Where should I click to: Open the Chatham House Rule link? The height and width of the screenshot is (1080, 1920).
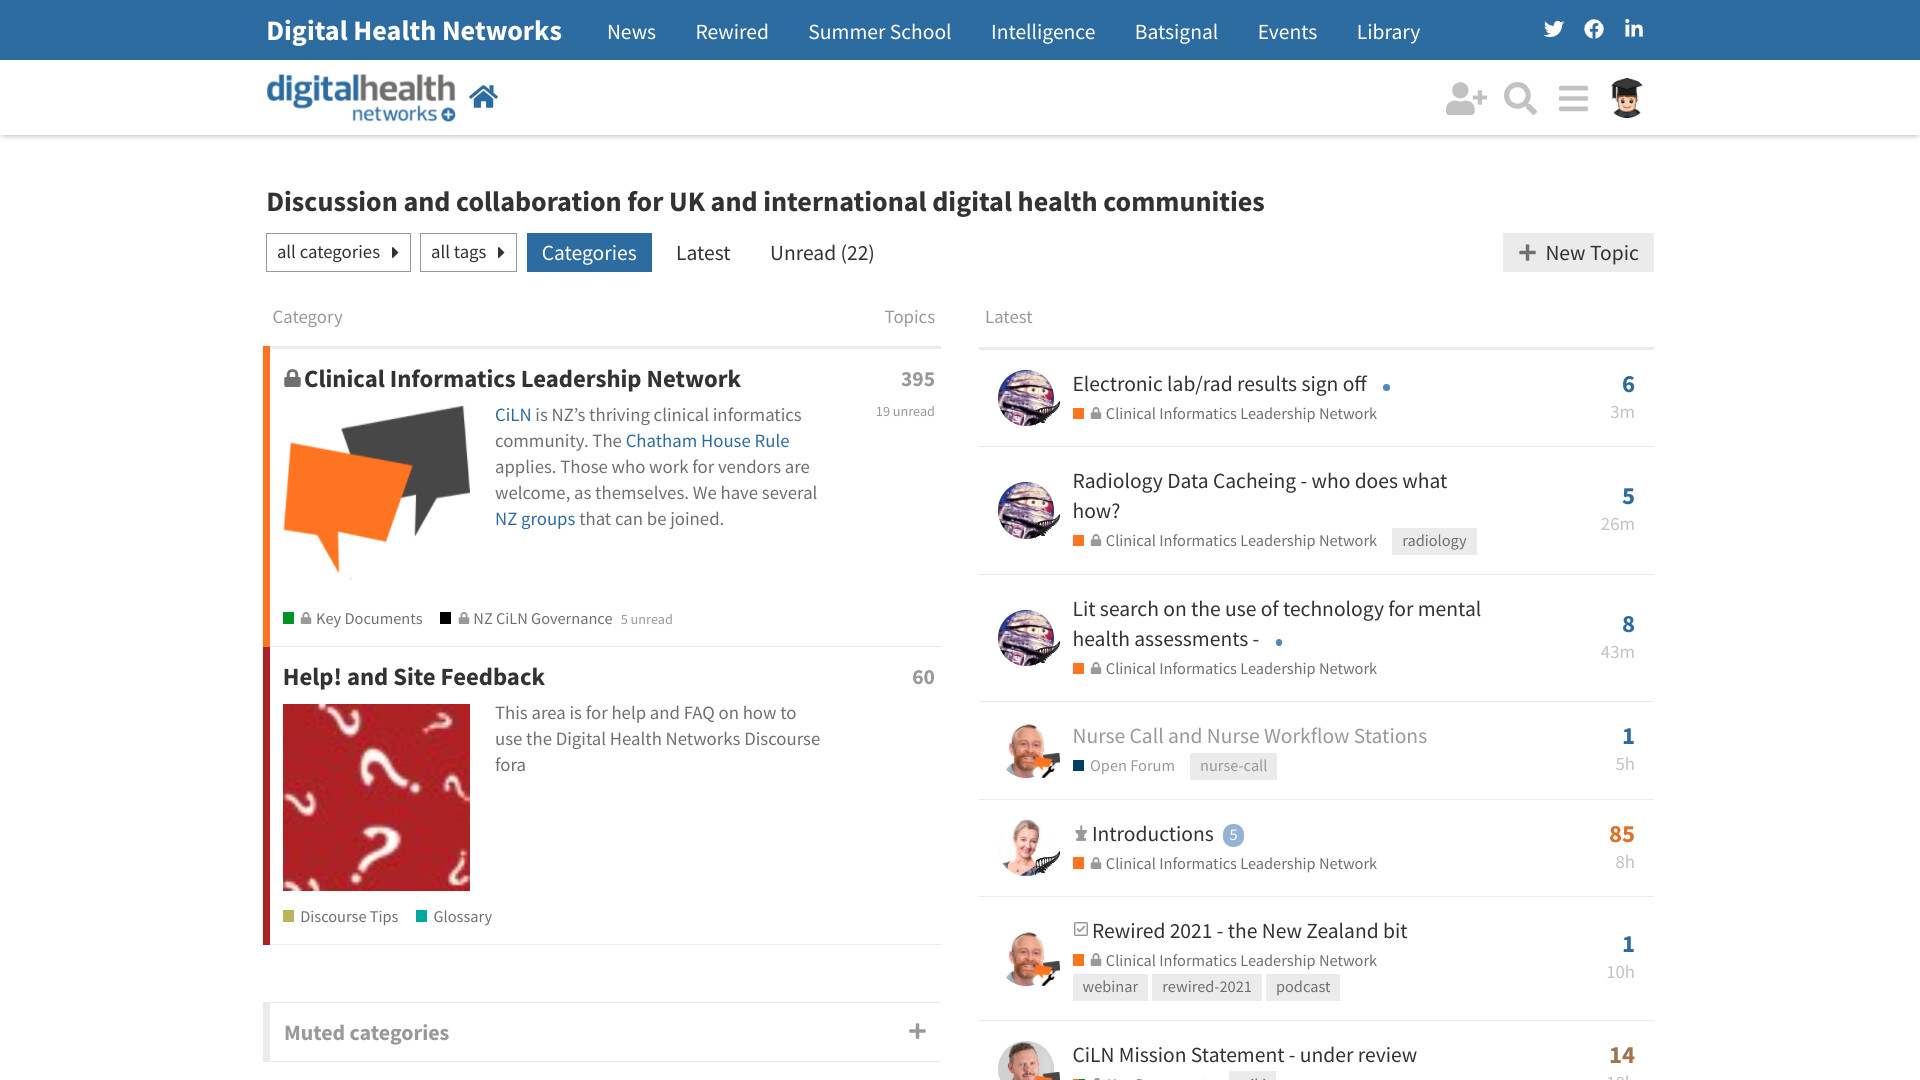click(707, 441)
